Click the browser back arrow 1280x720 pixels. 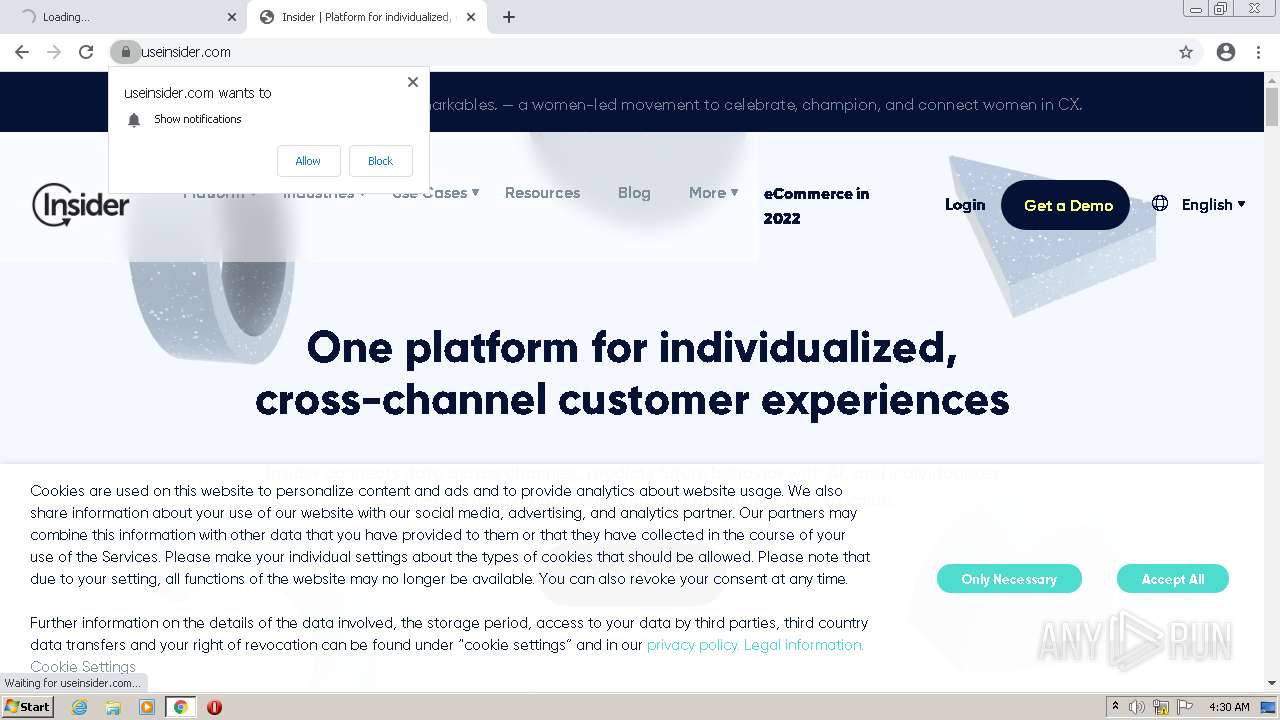(22, 52)
